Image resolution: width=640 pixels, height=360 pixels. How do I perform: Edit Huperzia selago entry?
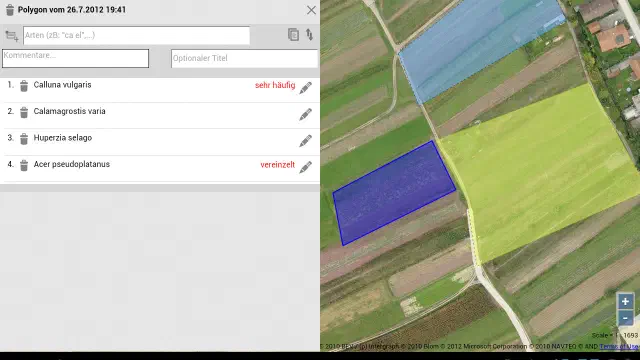point(305,141)
